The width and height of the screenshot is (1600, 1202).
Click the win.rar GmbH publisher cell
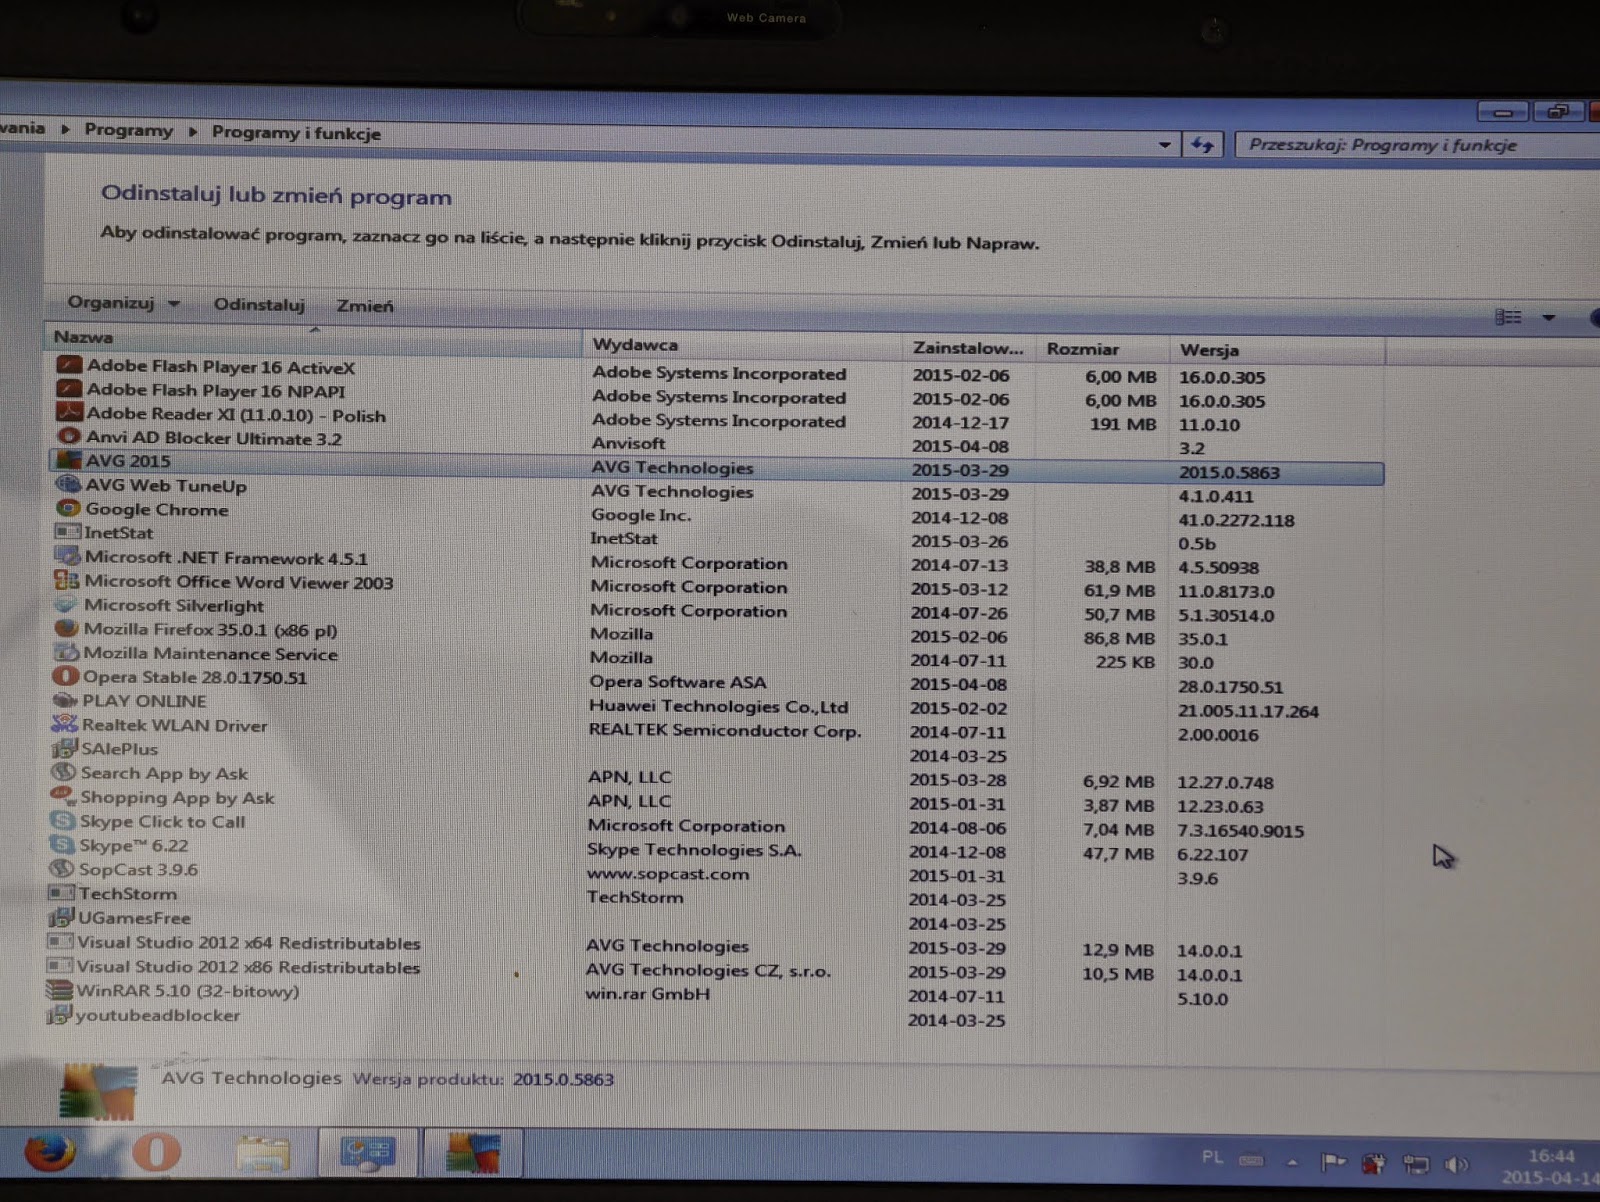648,994
